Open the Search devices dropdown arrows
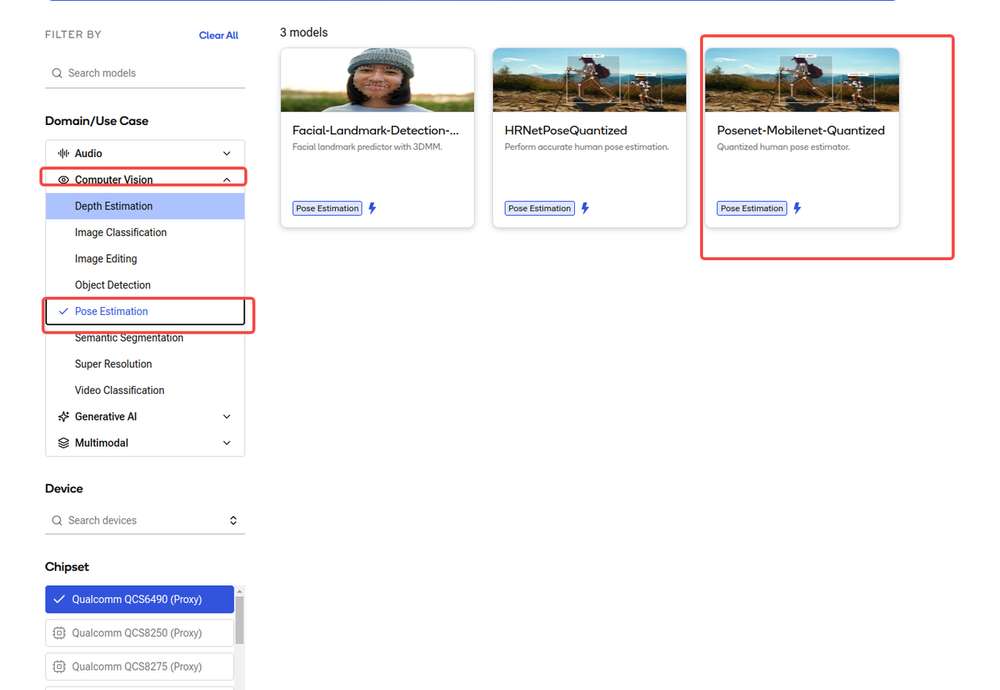Image resolution: width=1000 pixels, height=690 pixels. click(233, 520)
